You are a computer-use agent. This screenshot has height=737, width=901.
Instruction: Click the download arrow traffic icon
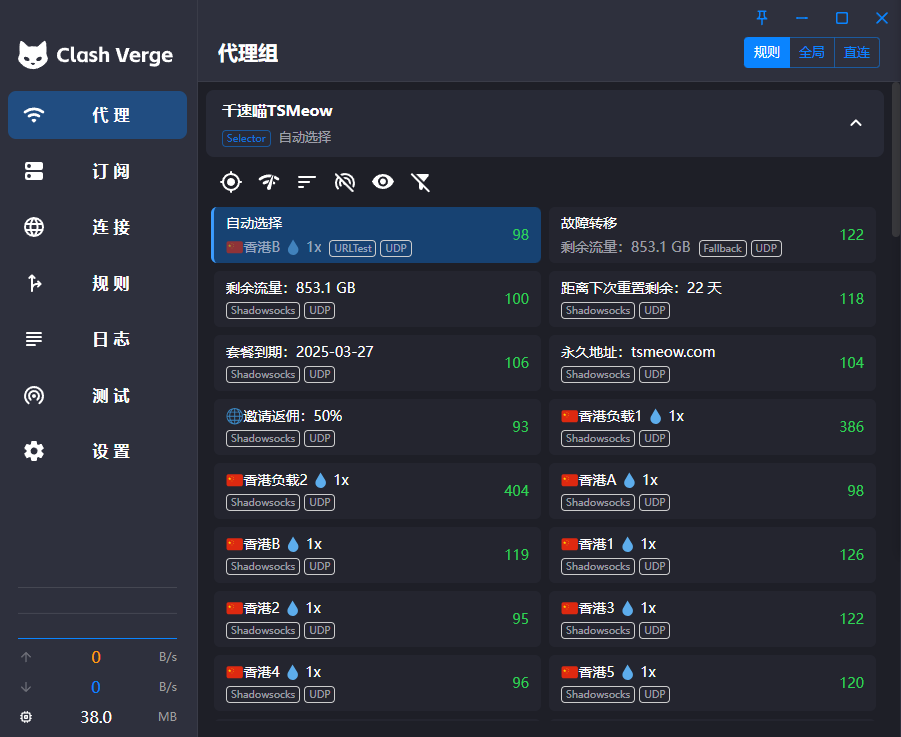[x=26, y=687]
